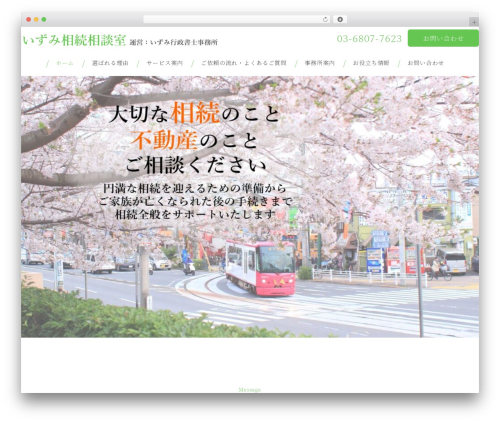
Task: Click the cherry blossom tram hero image
Action: 250,207
